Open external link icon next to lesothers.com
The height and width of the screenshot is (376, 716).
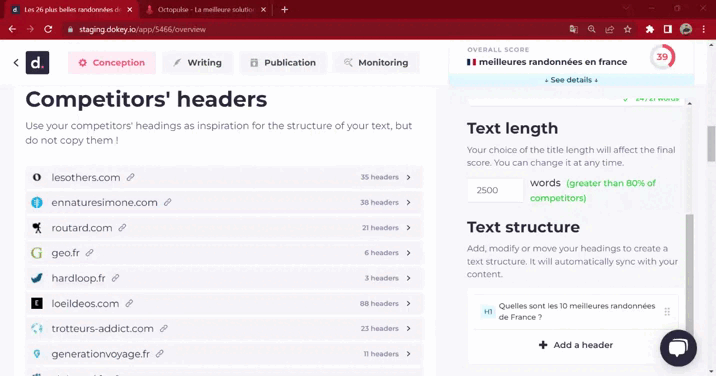(x=131, y=177)
